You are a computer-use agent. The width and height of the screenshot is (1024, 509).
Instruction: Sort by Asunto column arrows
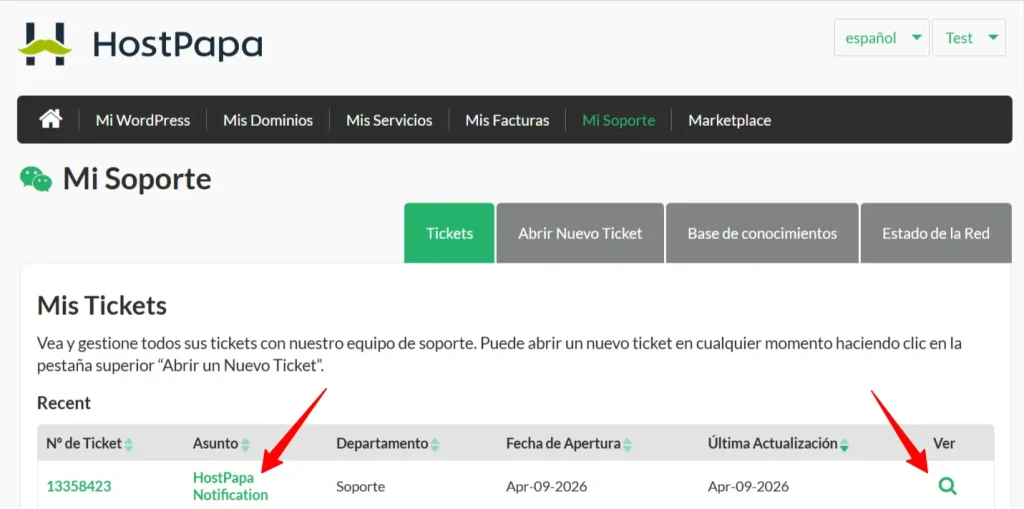(x=246, y=444)
